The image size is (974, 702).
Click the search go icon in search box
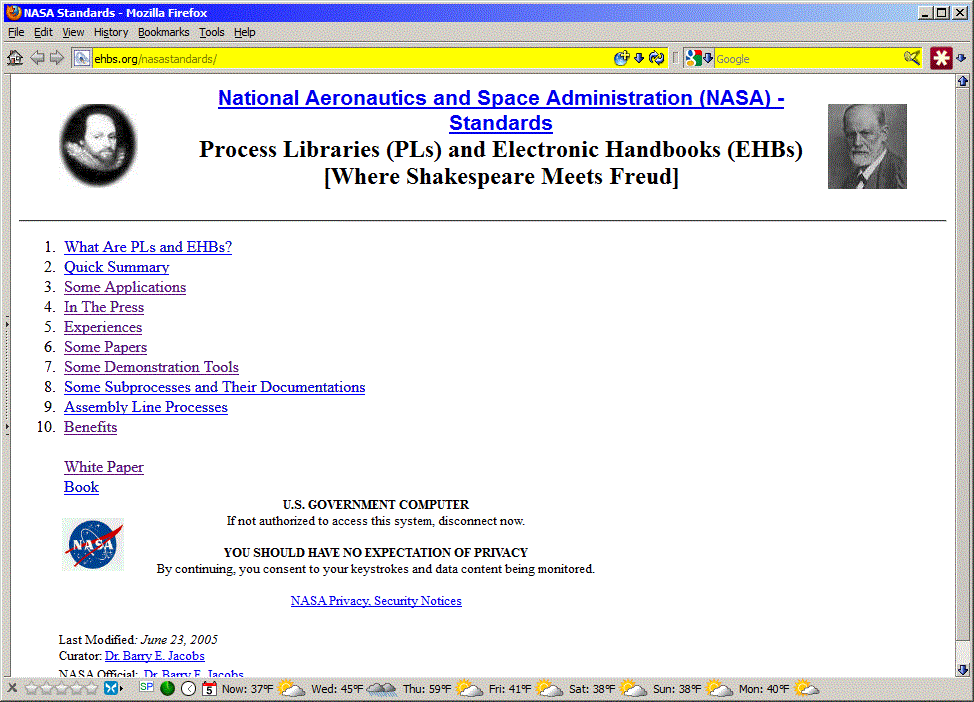coord(912,58)
